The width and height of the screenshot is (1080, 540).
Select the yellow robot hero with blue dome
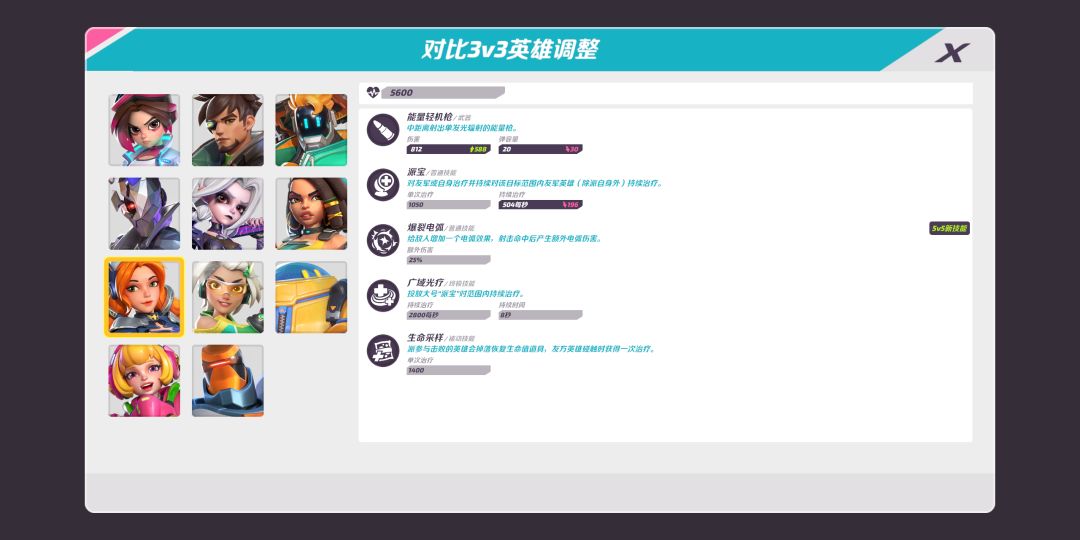311,297
